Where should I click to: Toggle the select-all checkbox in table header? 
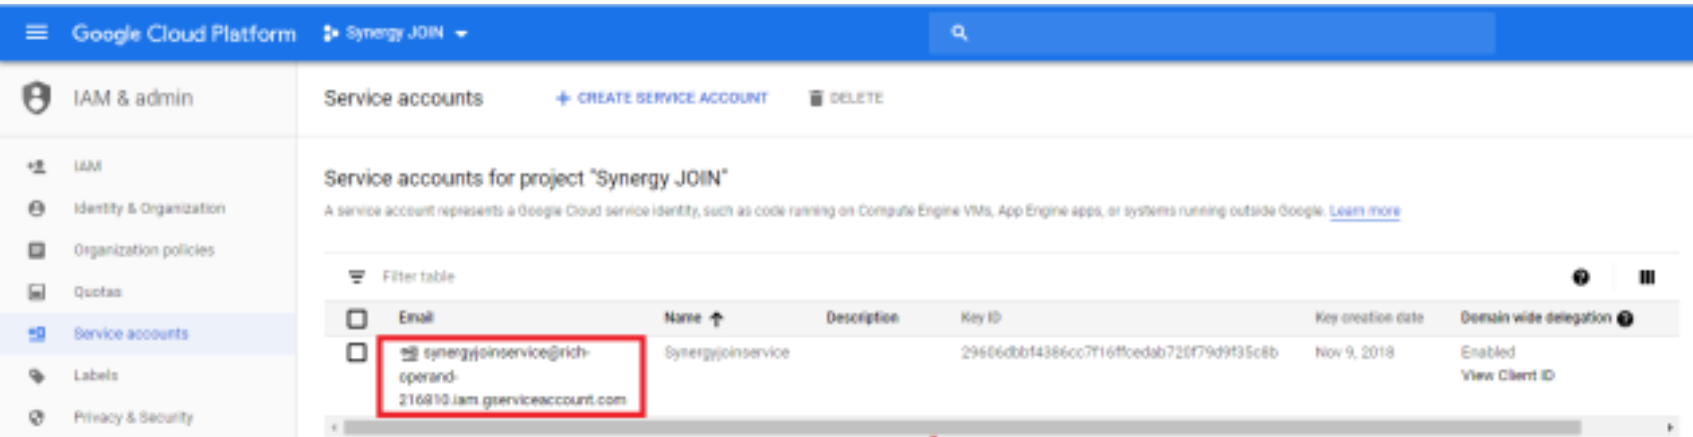357,319
